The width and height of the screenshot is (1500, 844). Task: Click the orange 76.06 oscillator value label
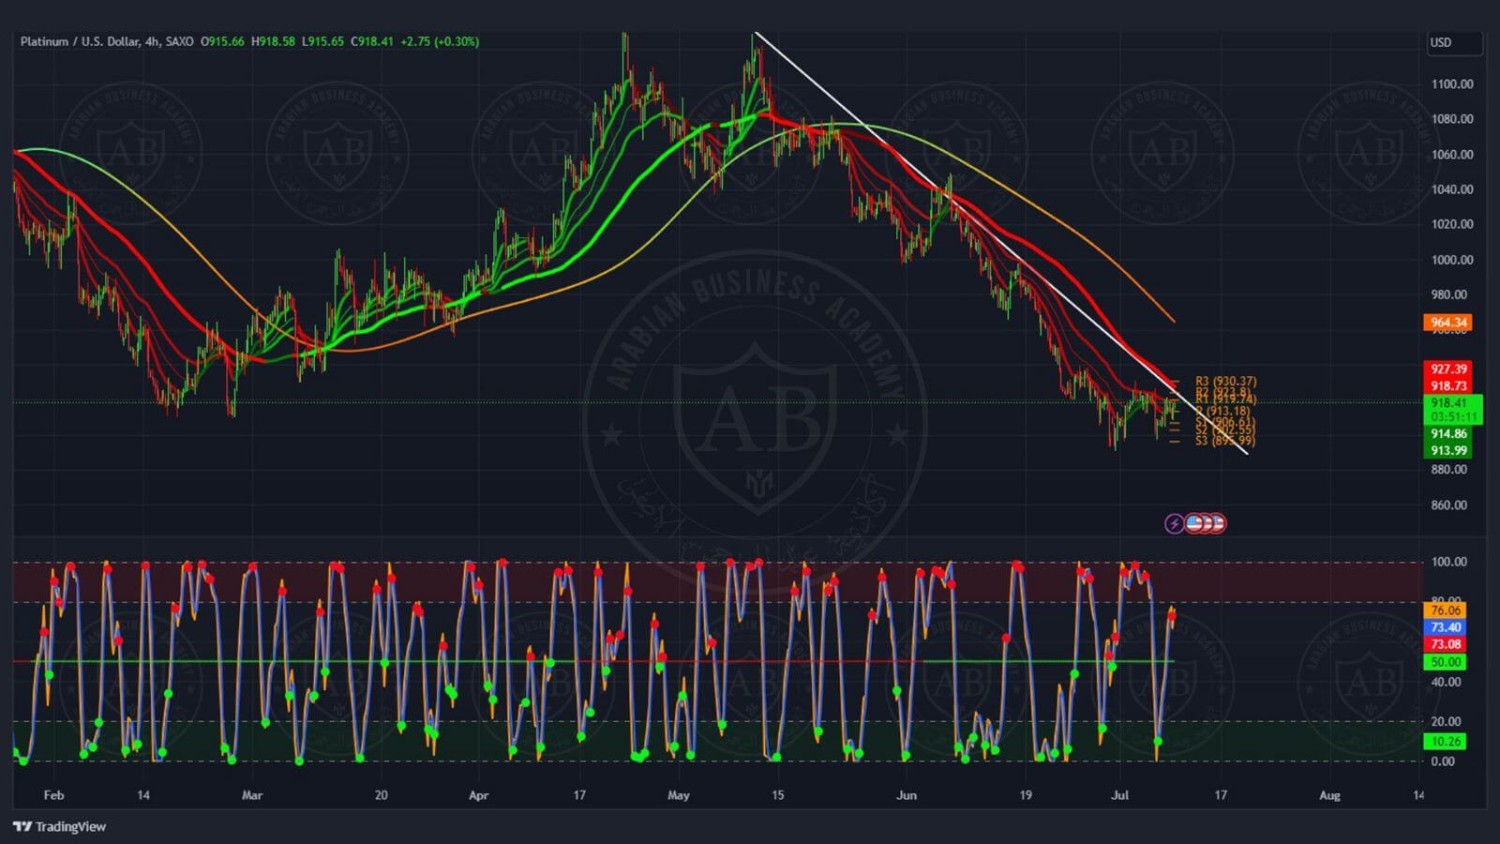(x=1445, y=610)
